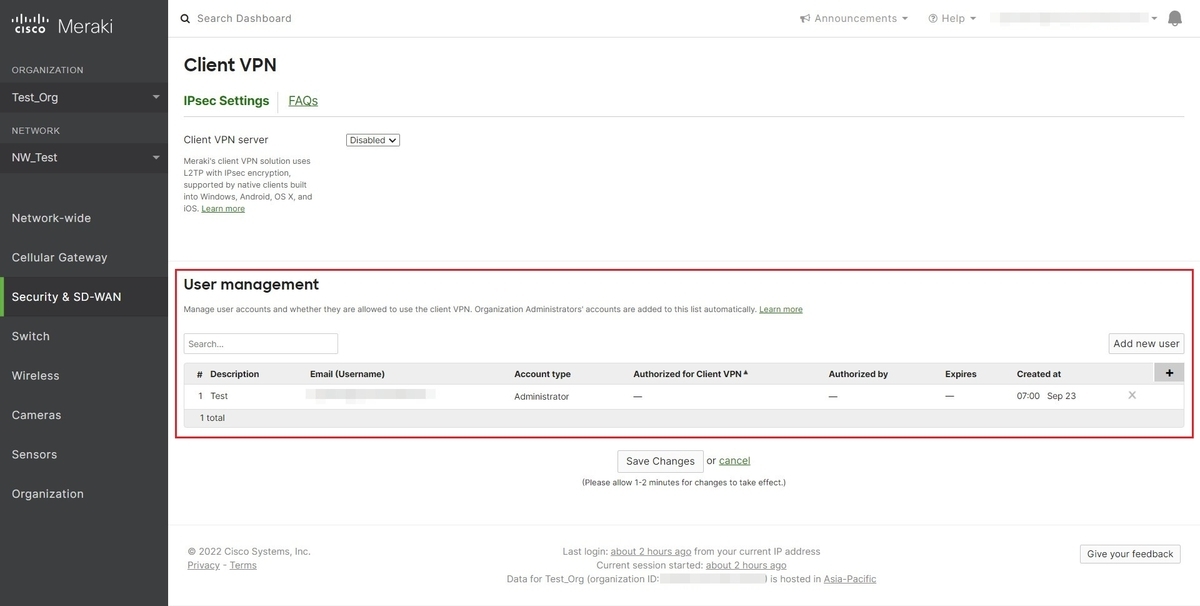Remove the Test user via the X icon
The width and height of the screenshot is (1200, 606).
1131,395
